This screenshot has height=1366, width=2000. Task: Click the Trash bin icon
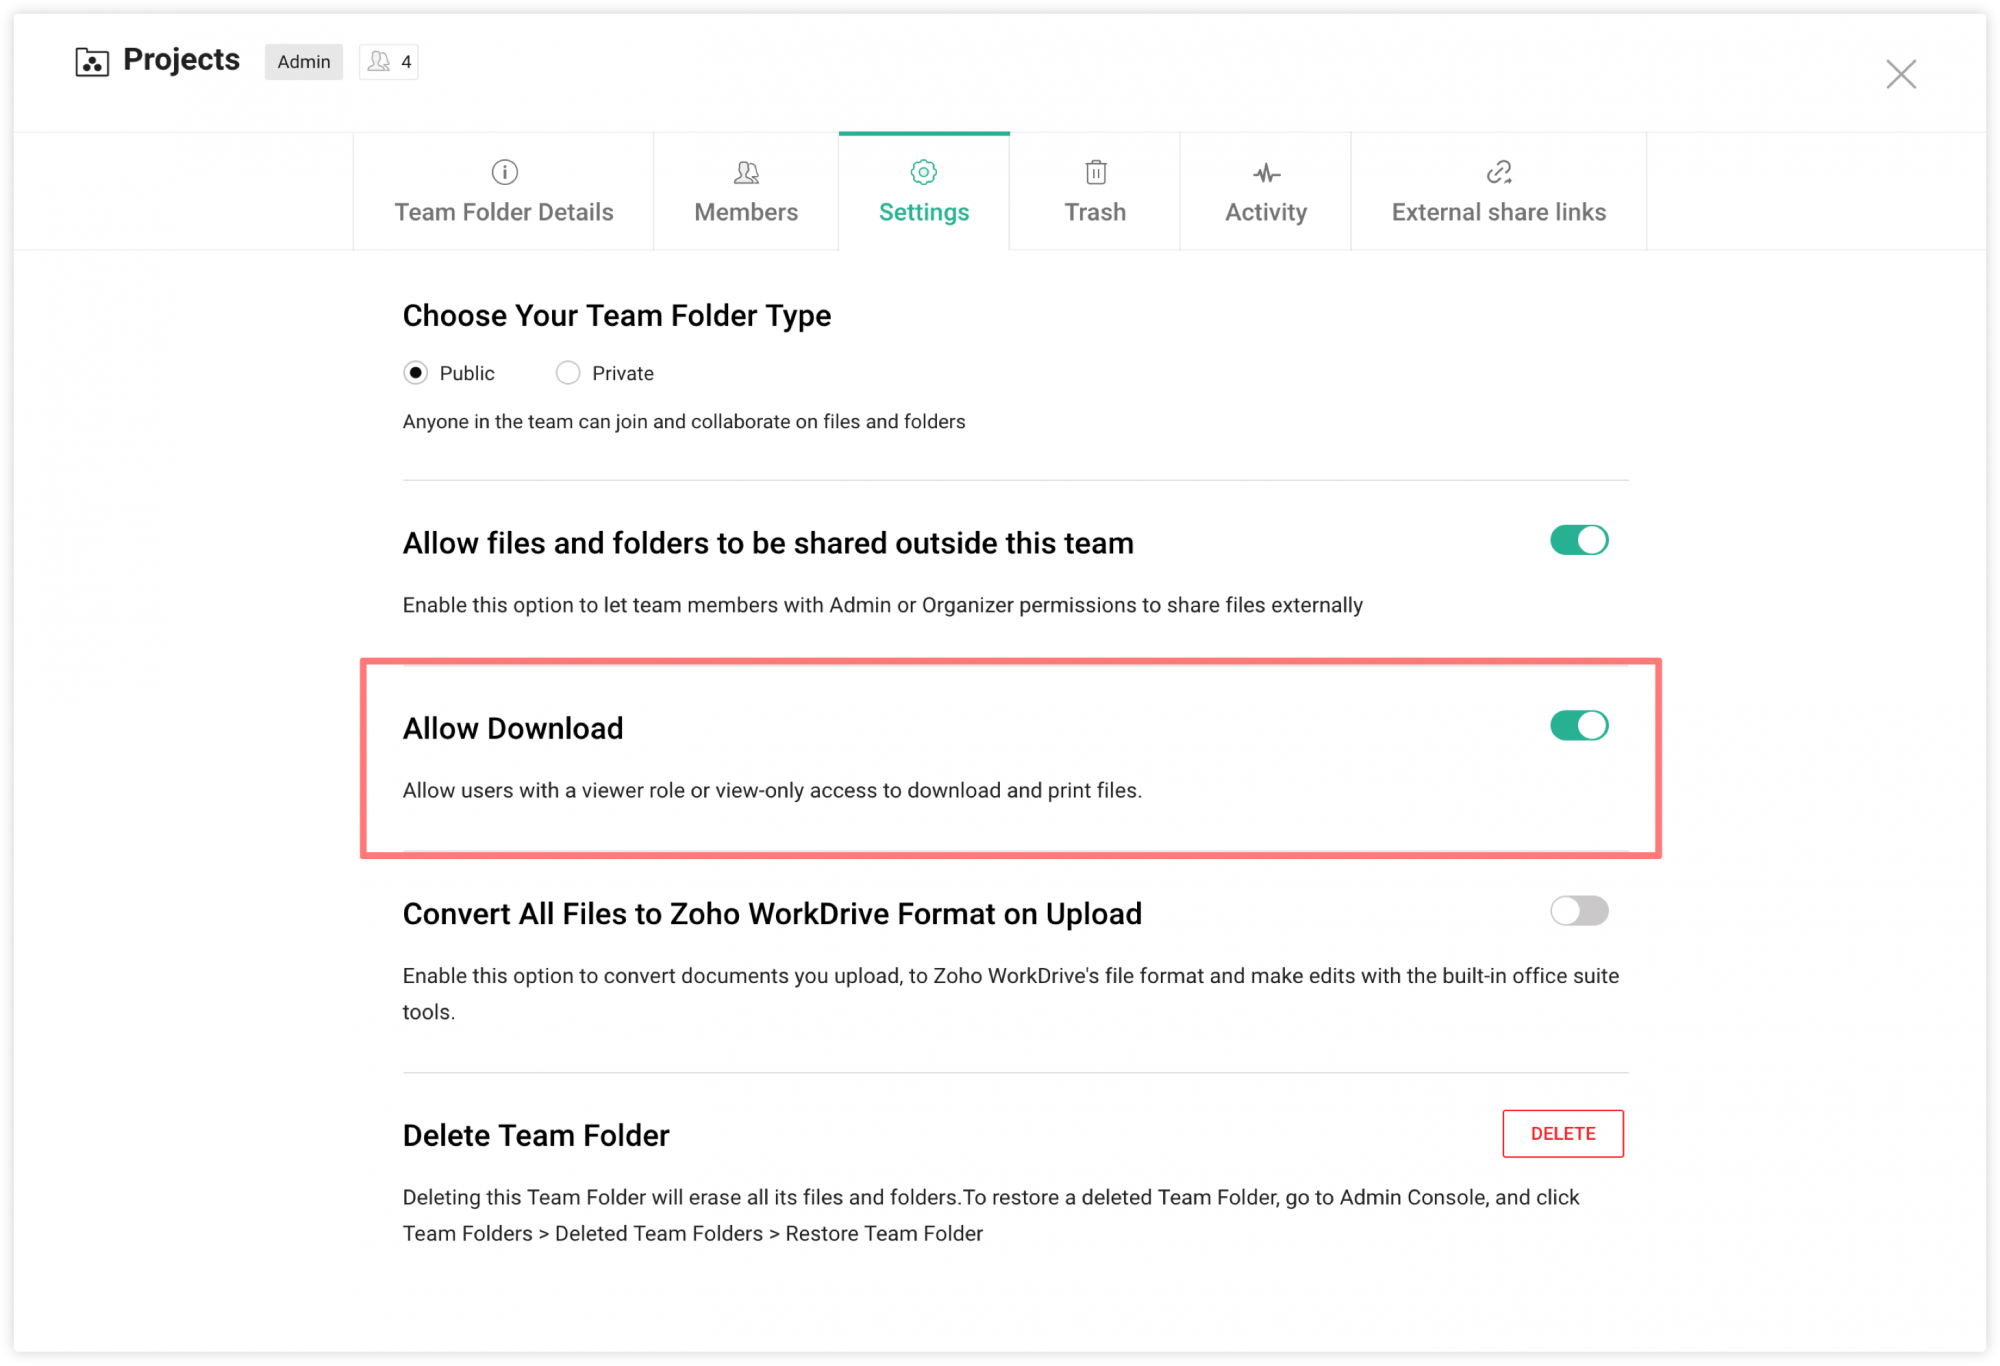point(1095,172)
